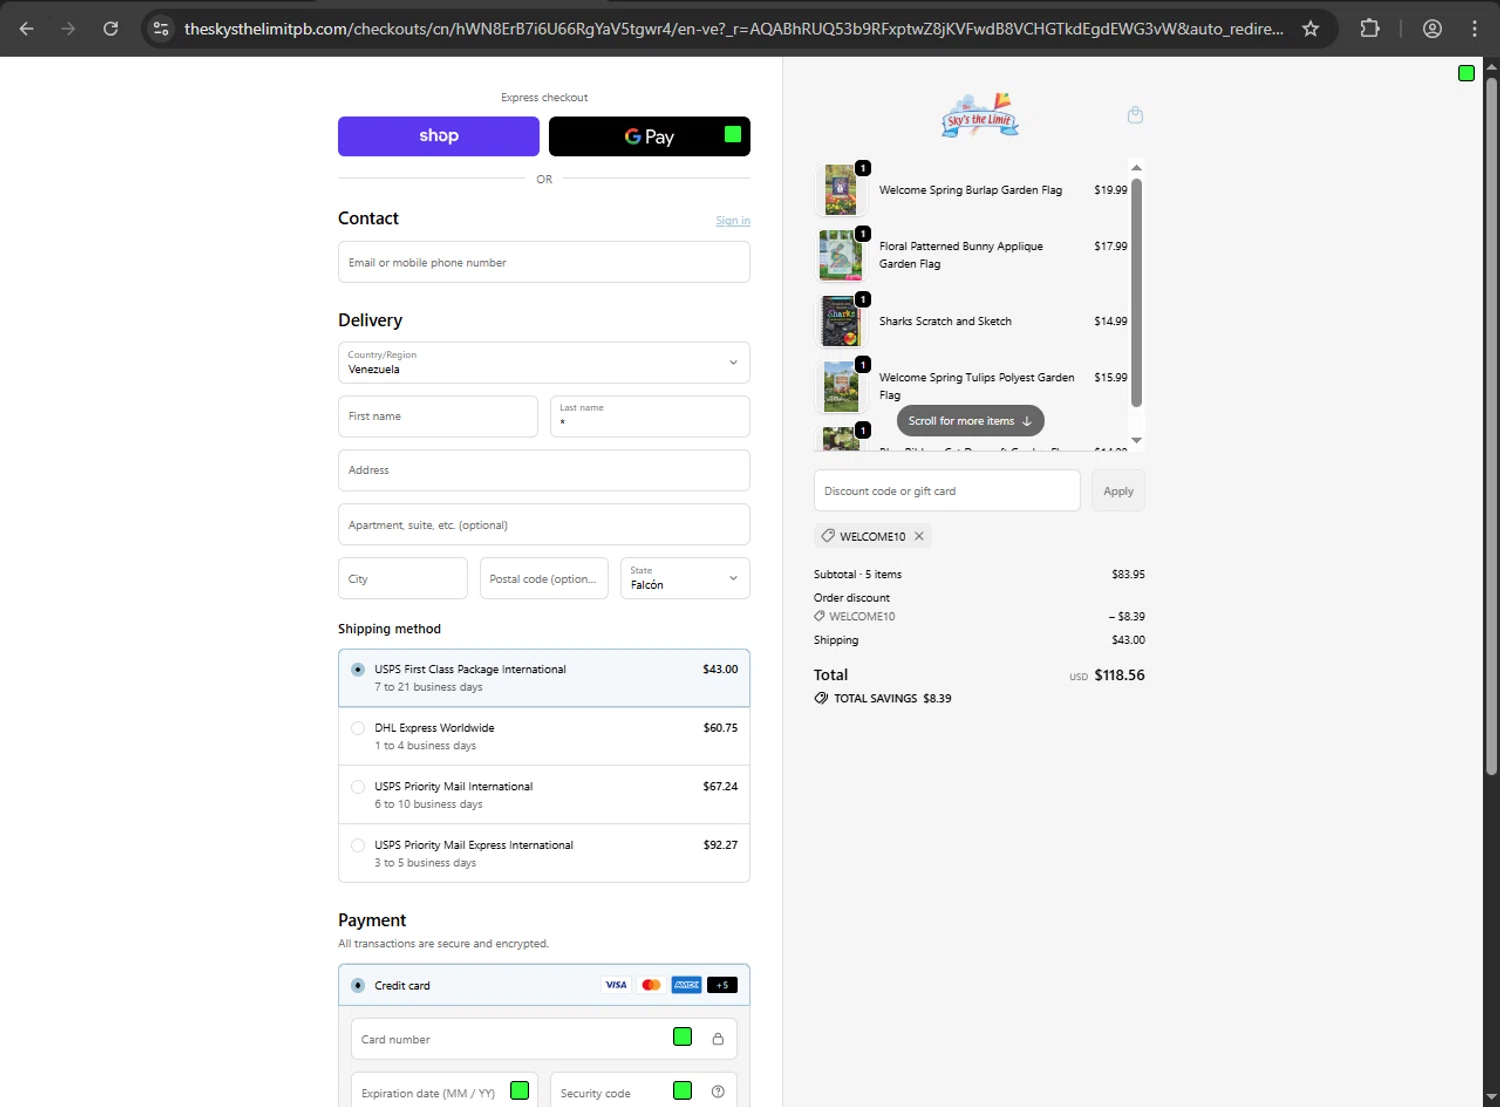Viewport: 1500px width, 1107px height.
Task: Focus the Address field
Action: coord(544,470)
